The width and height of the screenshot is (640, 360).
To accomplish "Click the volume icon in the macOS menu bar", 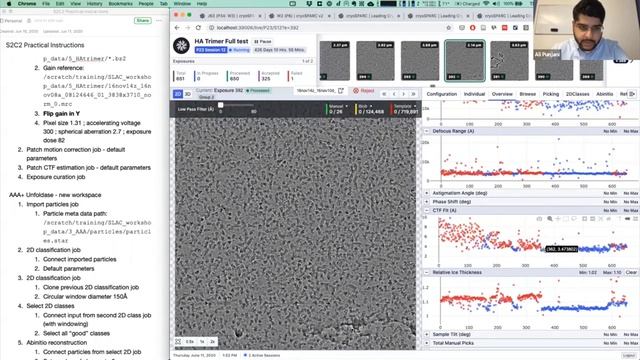I will [x=496, y=4].
